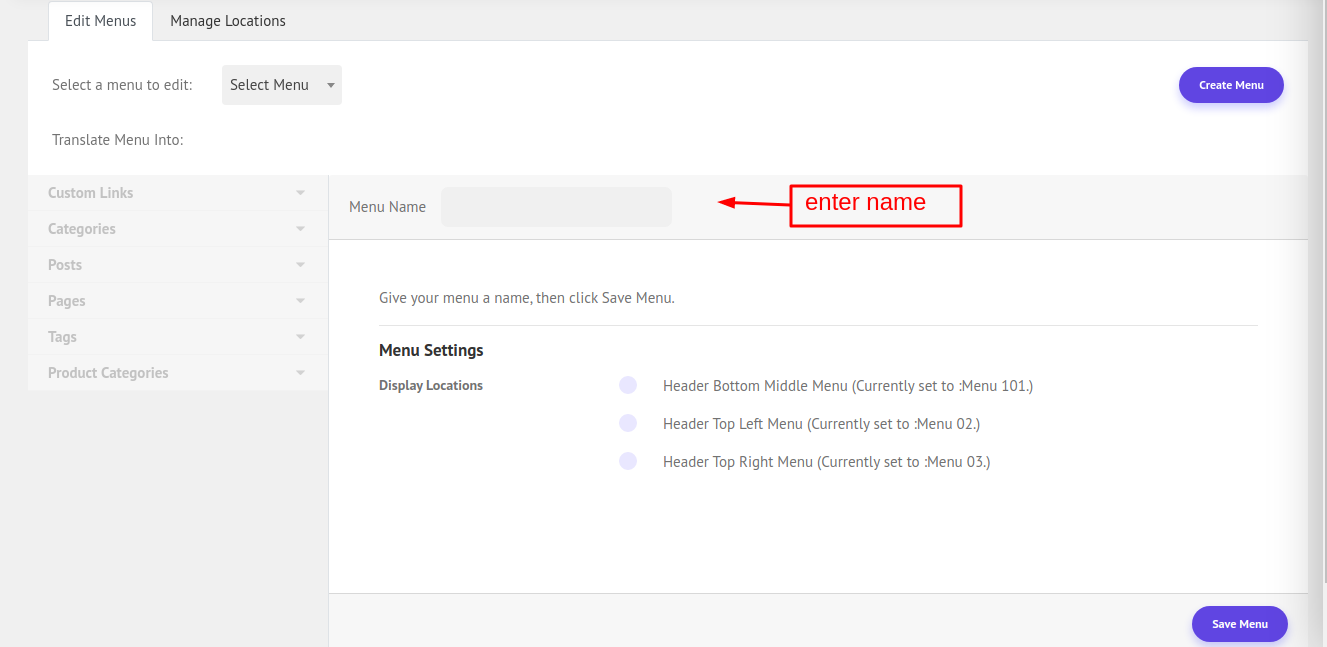Click the Pages section title

[67, 301]
